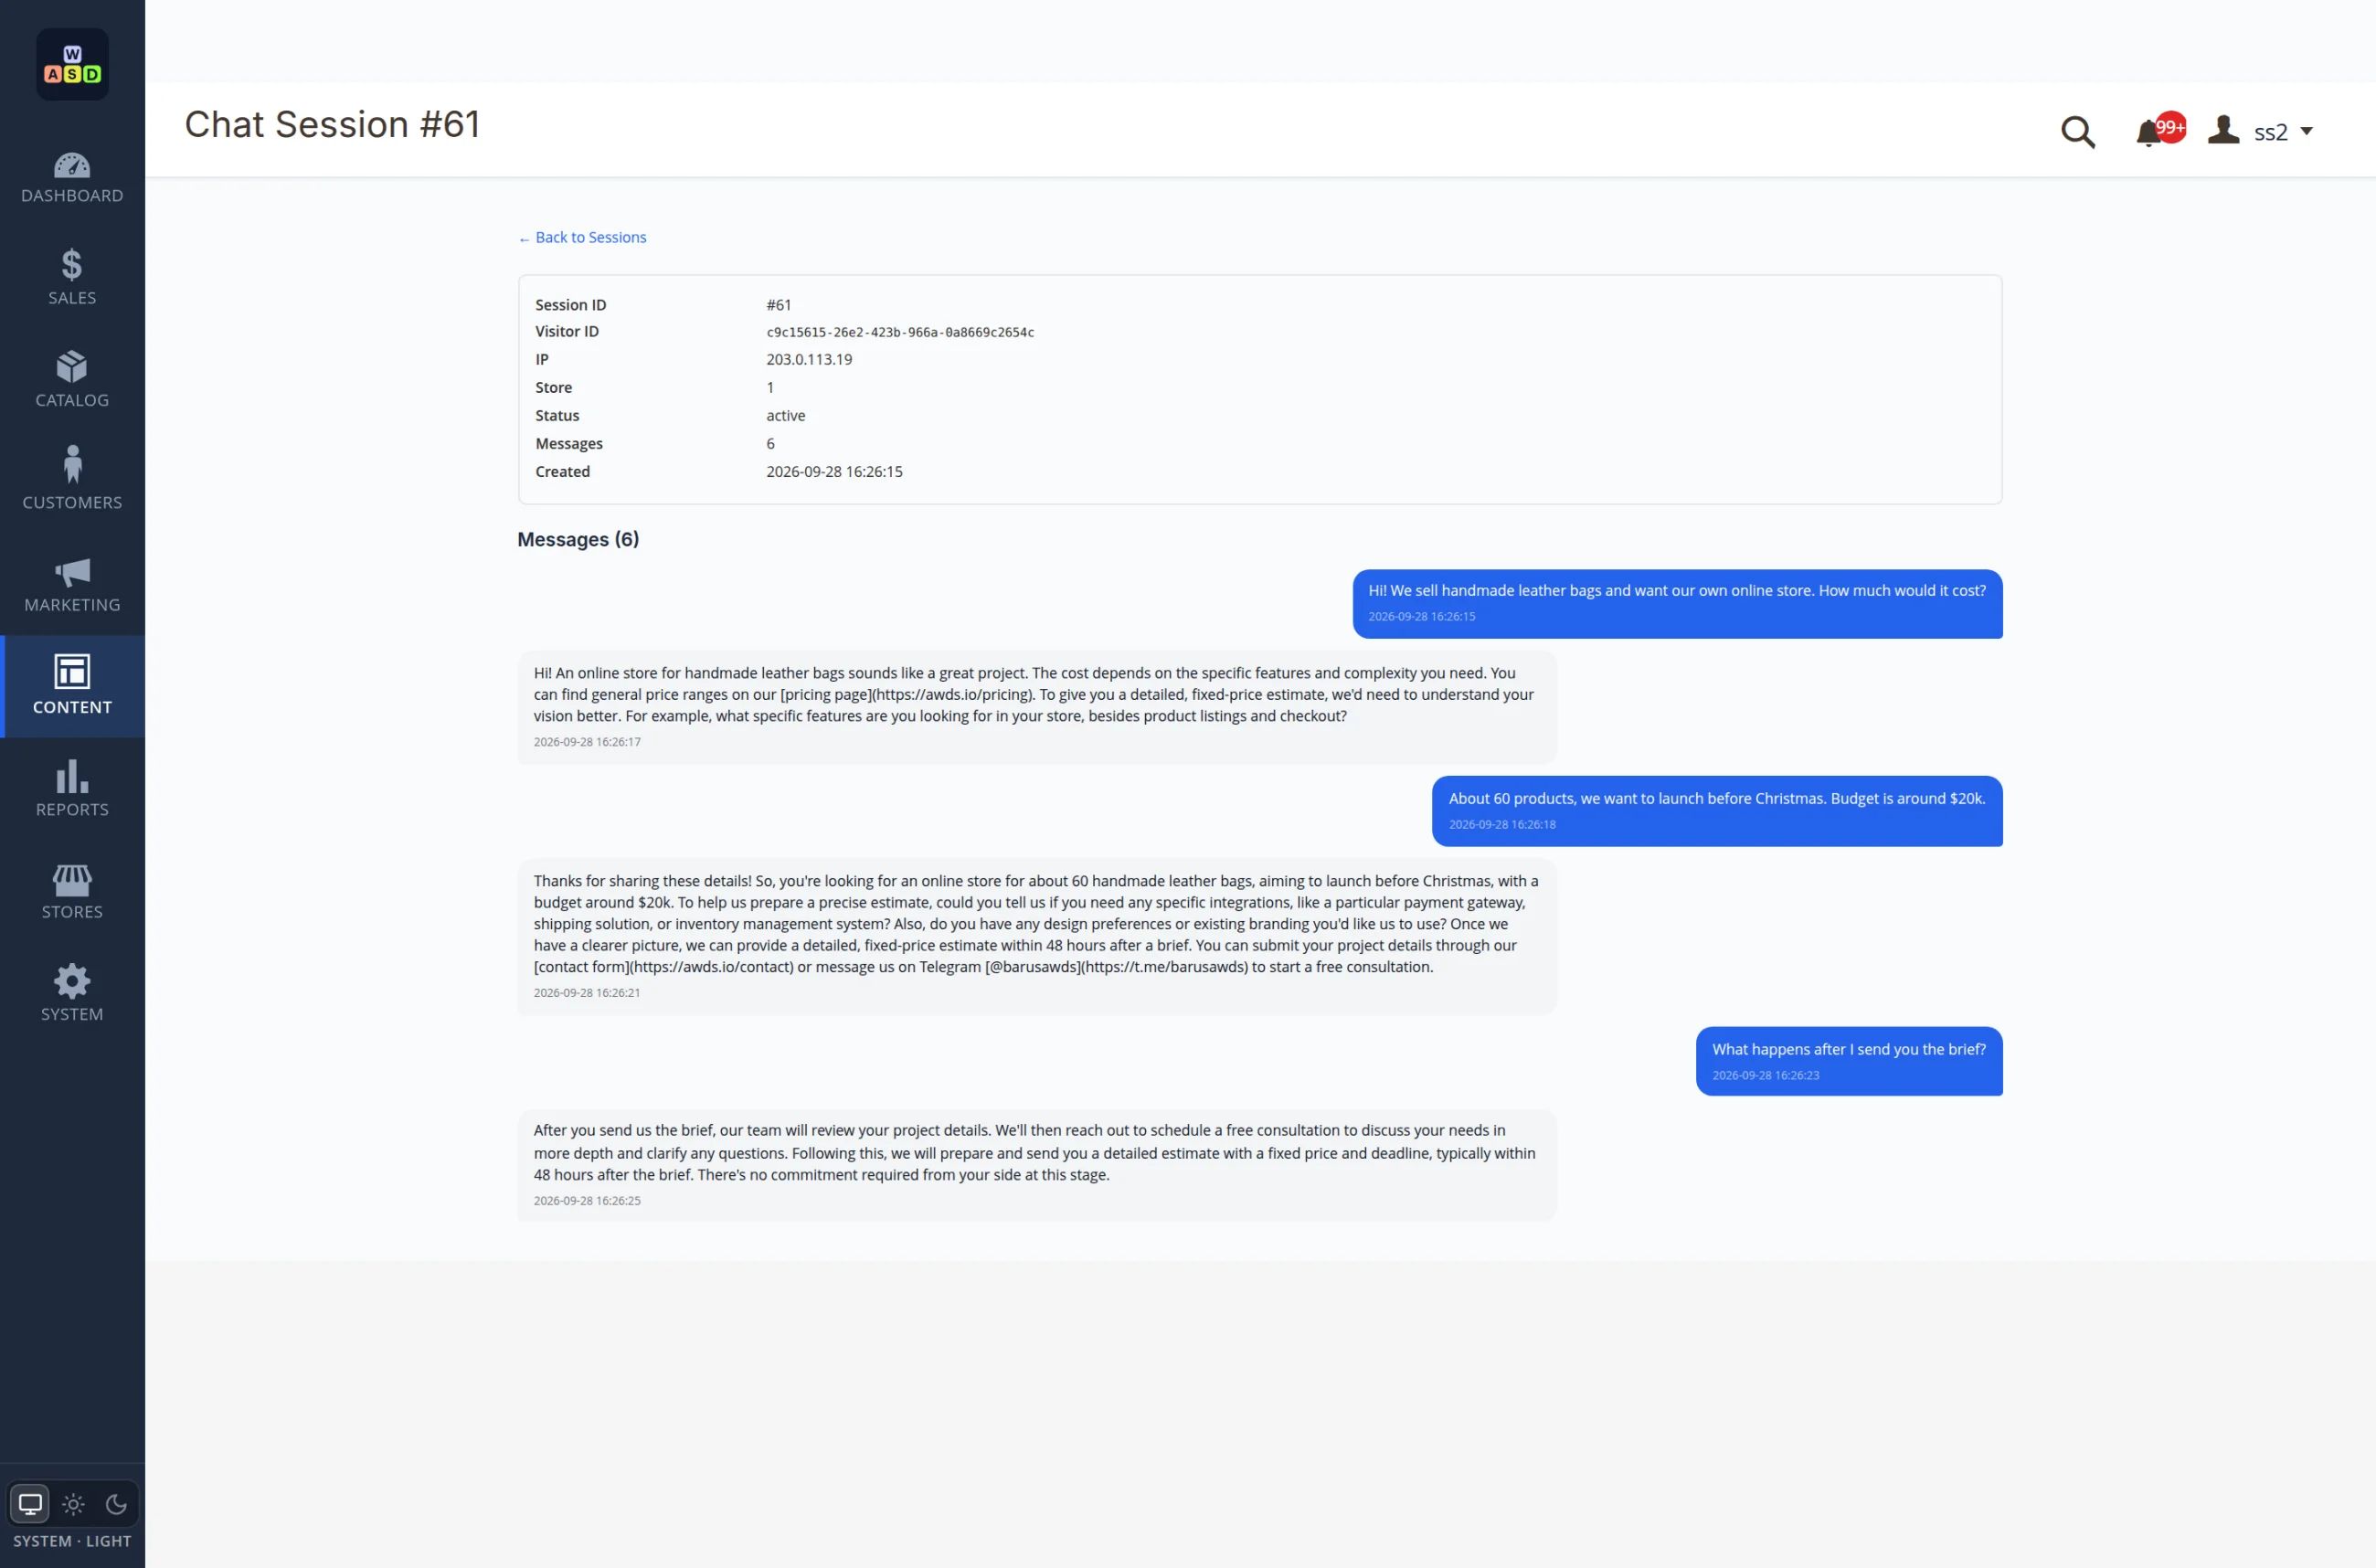This screenshot has width=2376, height=1568.
Task: Select the handmade leather bags visitor message
Action: [1677, 604]
